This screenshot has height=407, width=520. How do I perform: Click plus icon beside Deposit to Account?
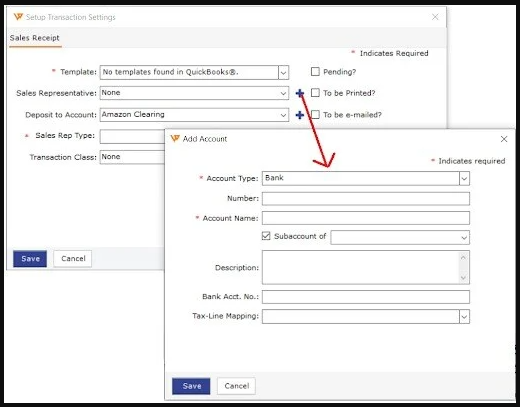[300, 115]
